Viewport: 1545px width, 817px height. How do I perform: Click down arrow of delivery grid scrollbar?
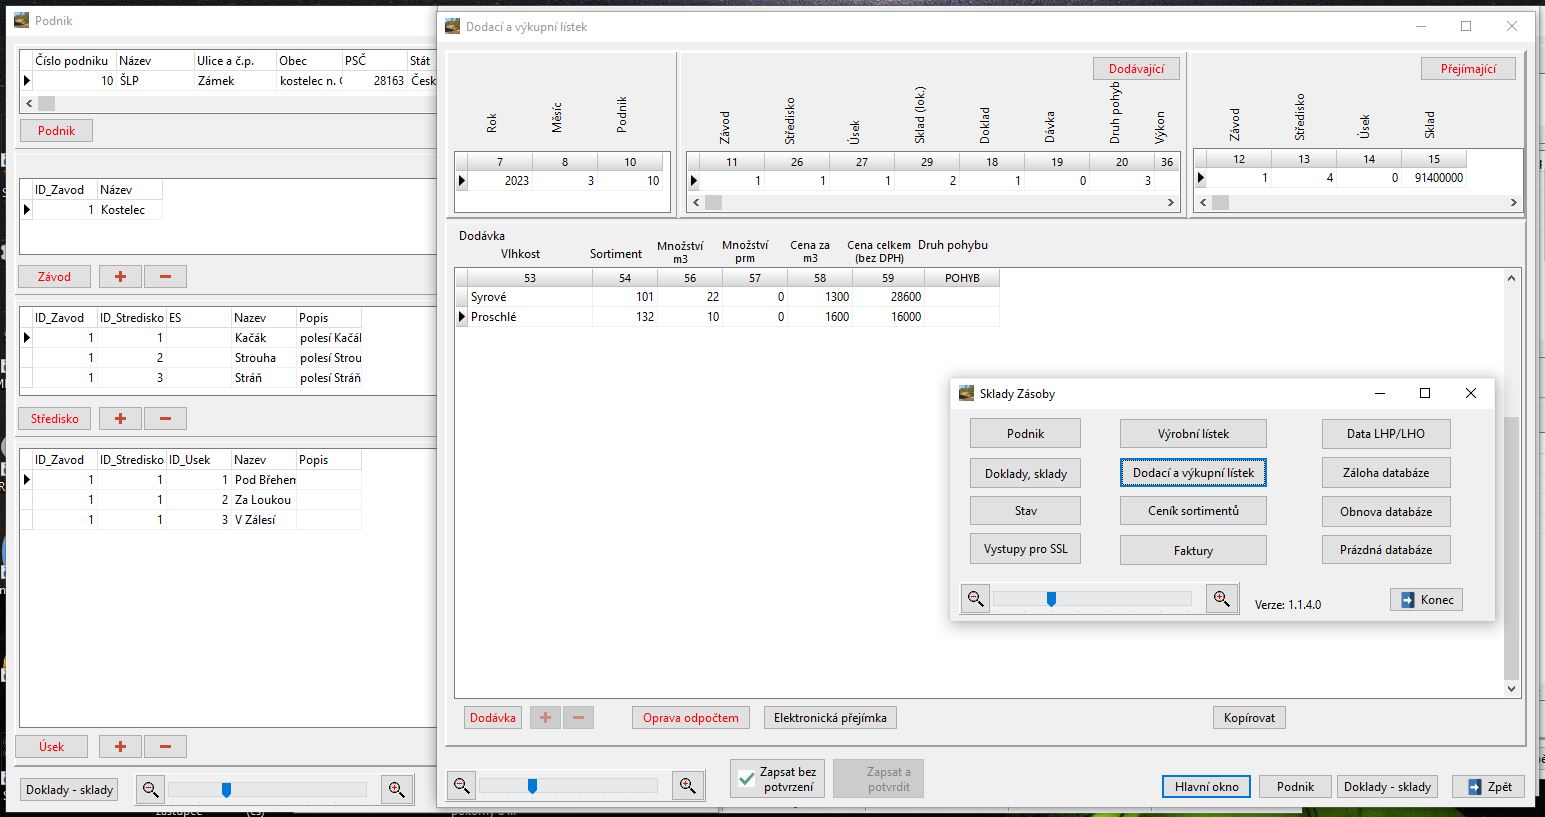coord(1511,689)
